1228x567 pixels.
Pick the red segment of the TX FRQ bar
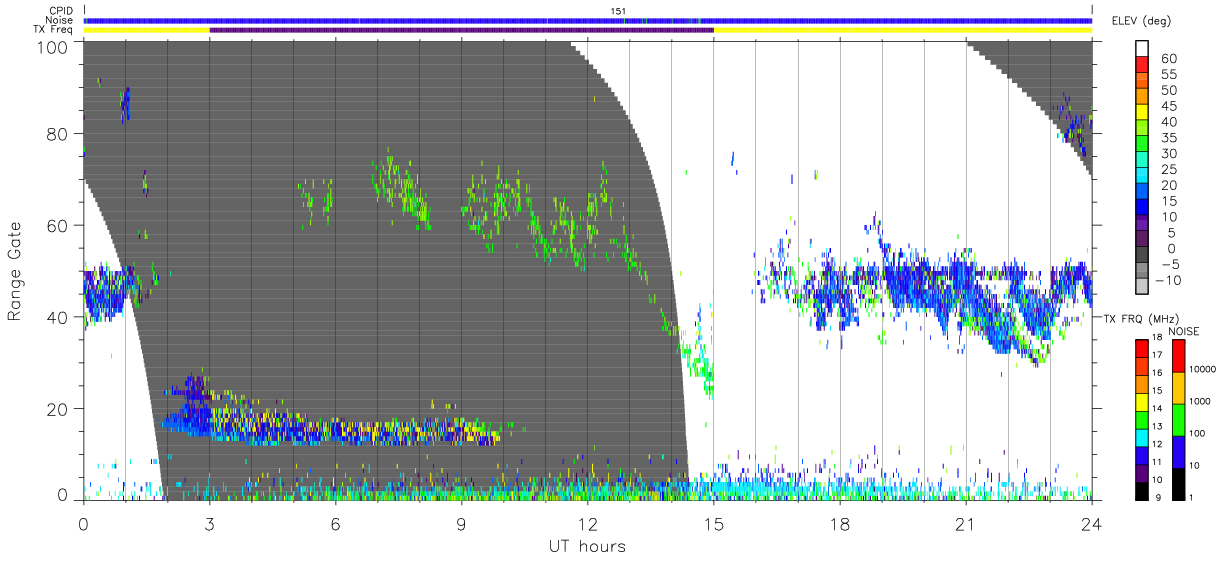point(1142,349)
